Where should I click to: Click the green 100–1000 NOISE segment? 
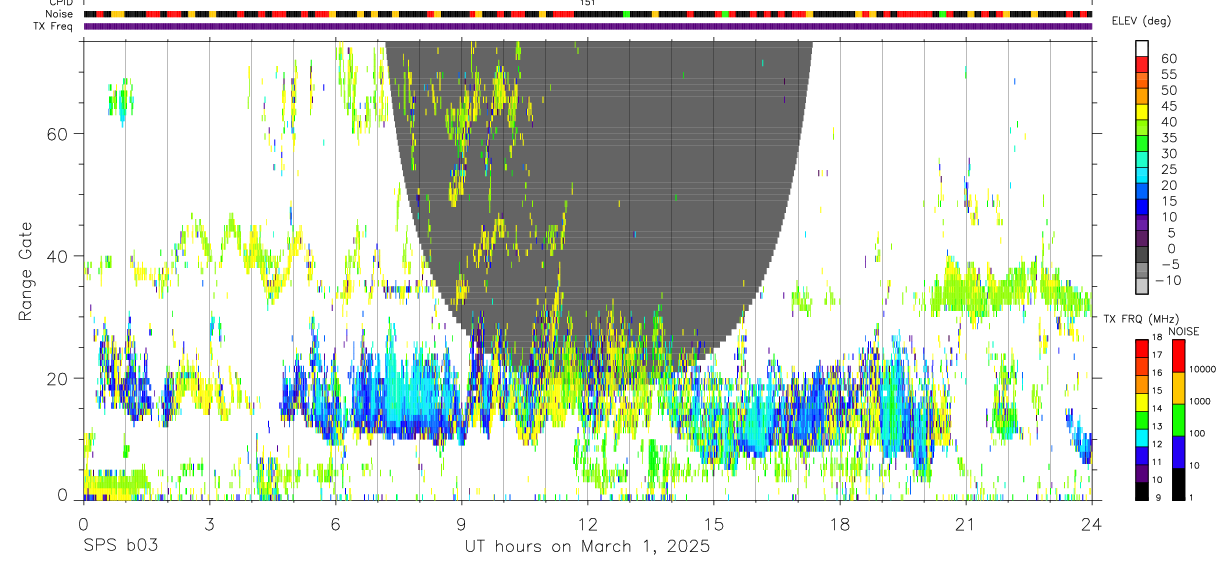point(1179,419)
